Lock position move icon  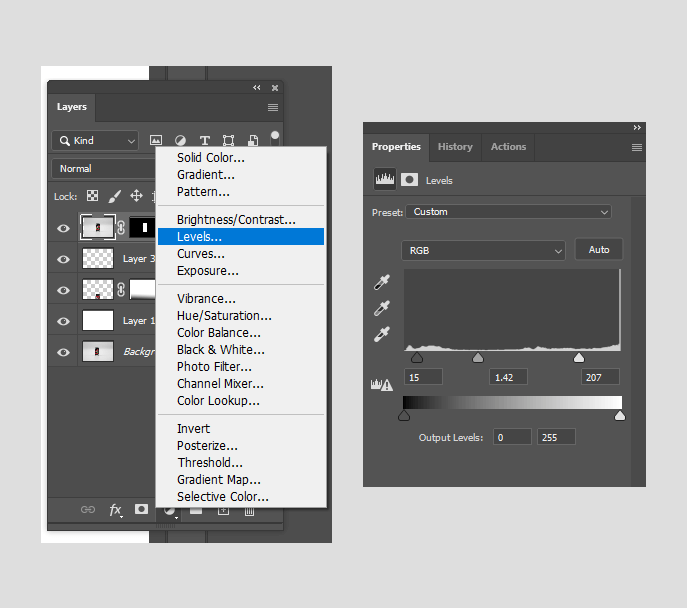136,196
